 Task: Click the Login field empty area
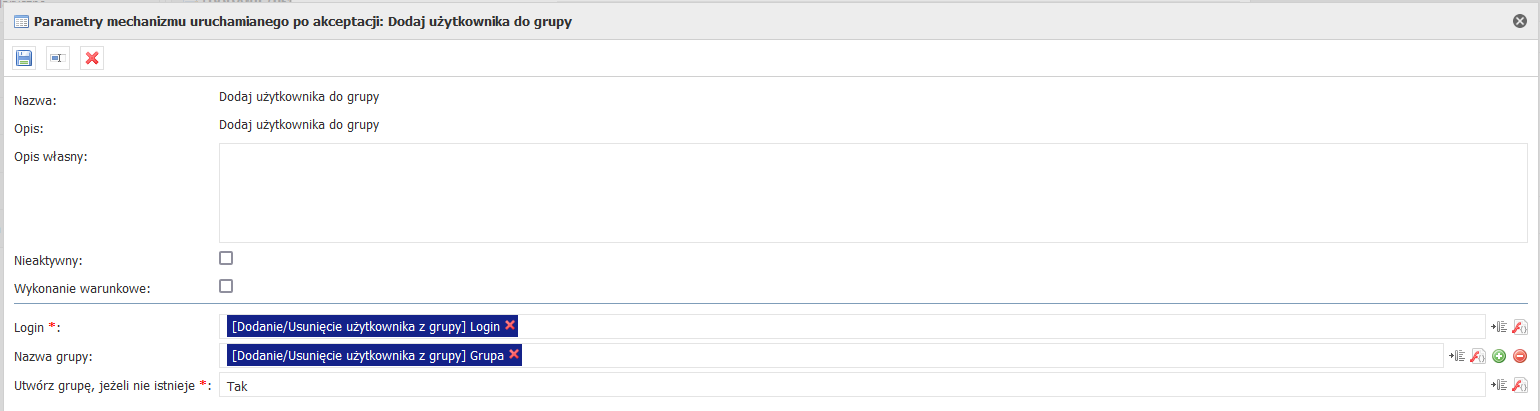pyautogui.click(x=1000, y=326)
